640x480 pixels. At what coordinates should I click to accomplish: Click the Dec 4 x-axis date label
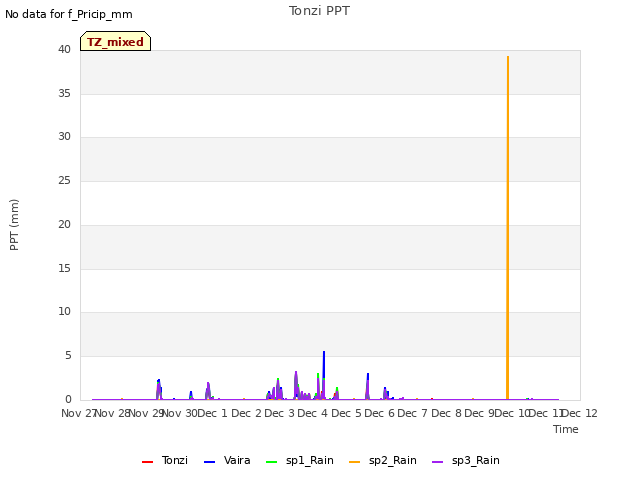coord(313,413)
